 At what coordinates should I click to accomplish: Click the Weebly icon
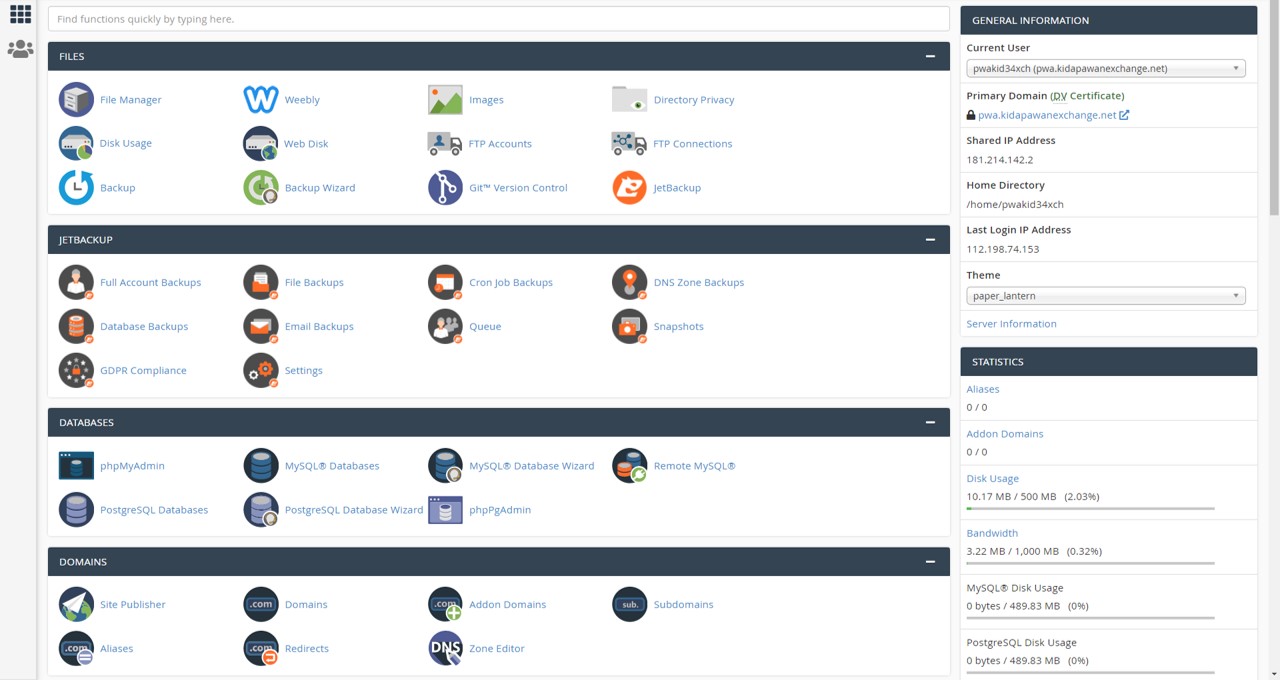click(261, 100)
